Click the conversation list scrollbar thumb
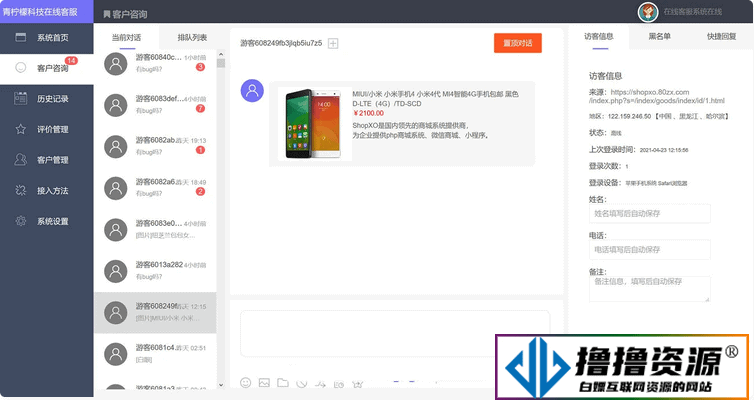This screenshot has width=754, height=400. click(221, 63)
